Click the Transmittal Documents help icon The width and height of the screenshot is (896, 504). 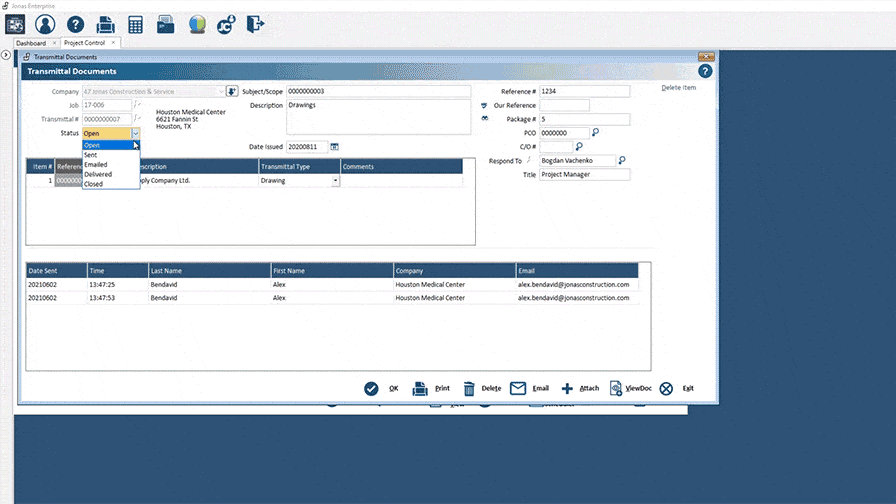705,71
